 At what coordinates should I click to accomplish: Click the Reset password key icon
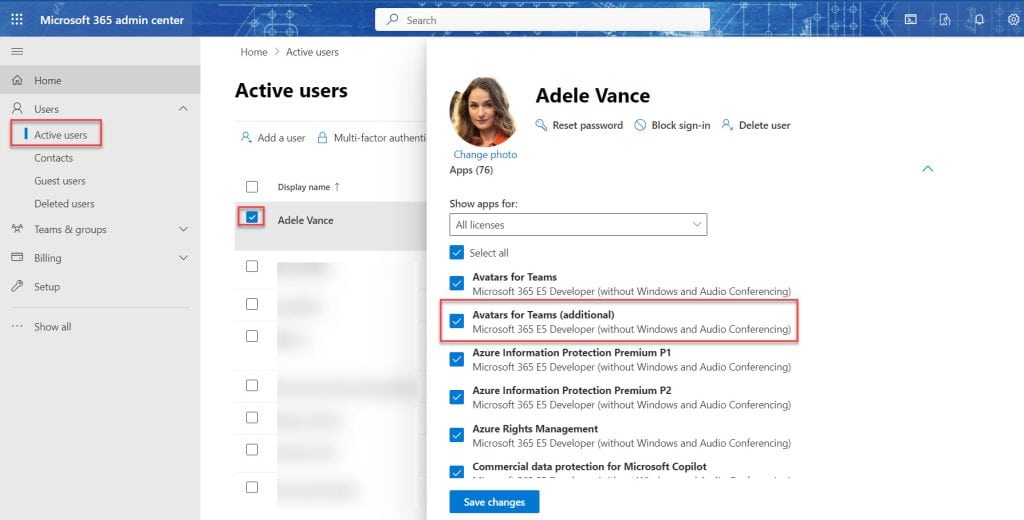(x=541, y=125)
